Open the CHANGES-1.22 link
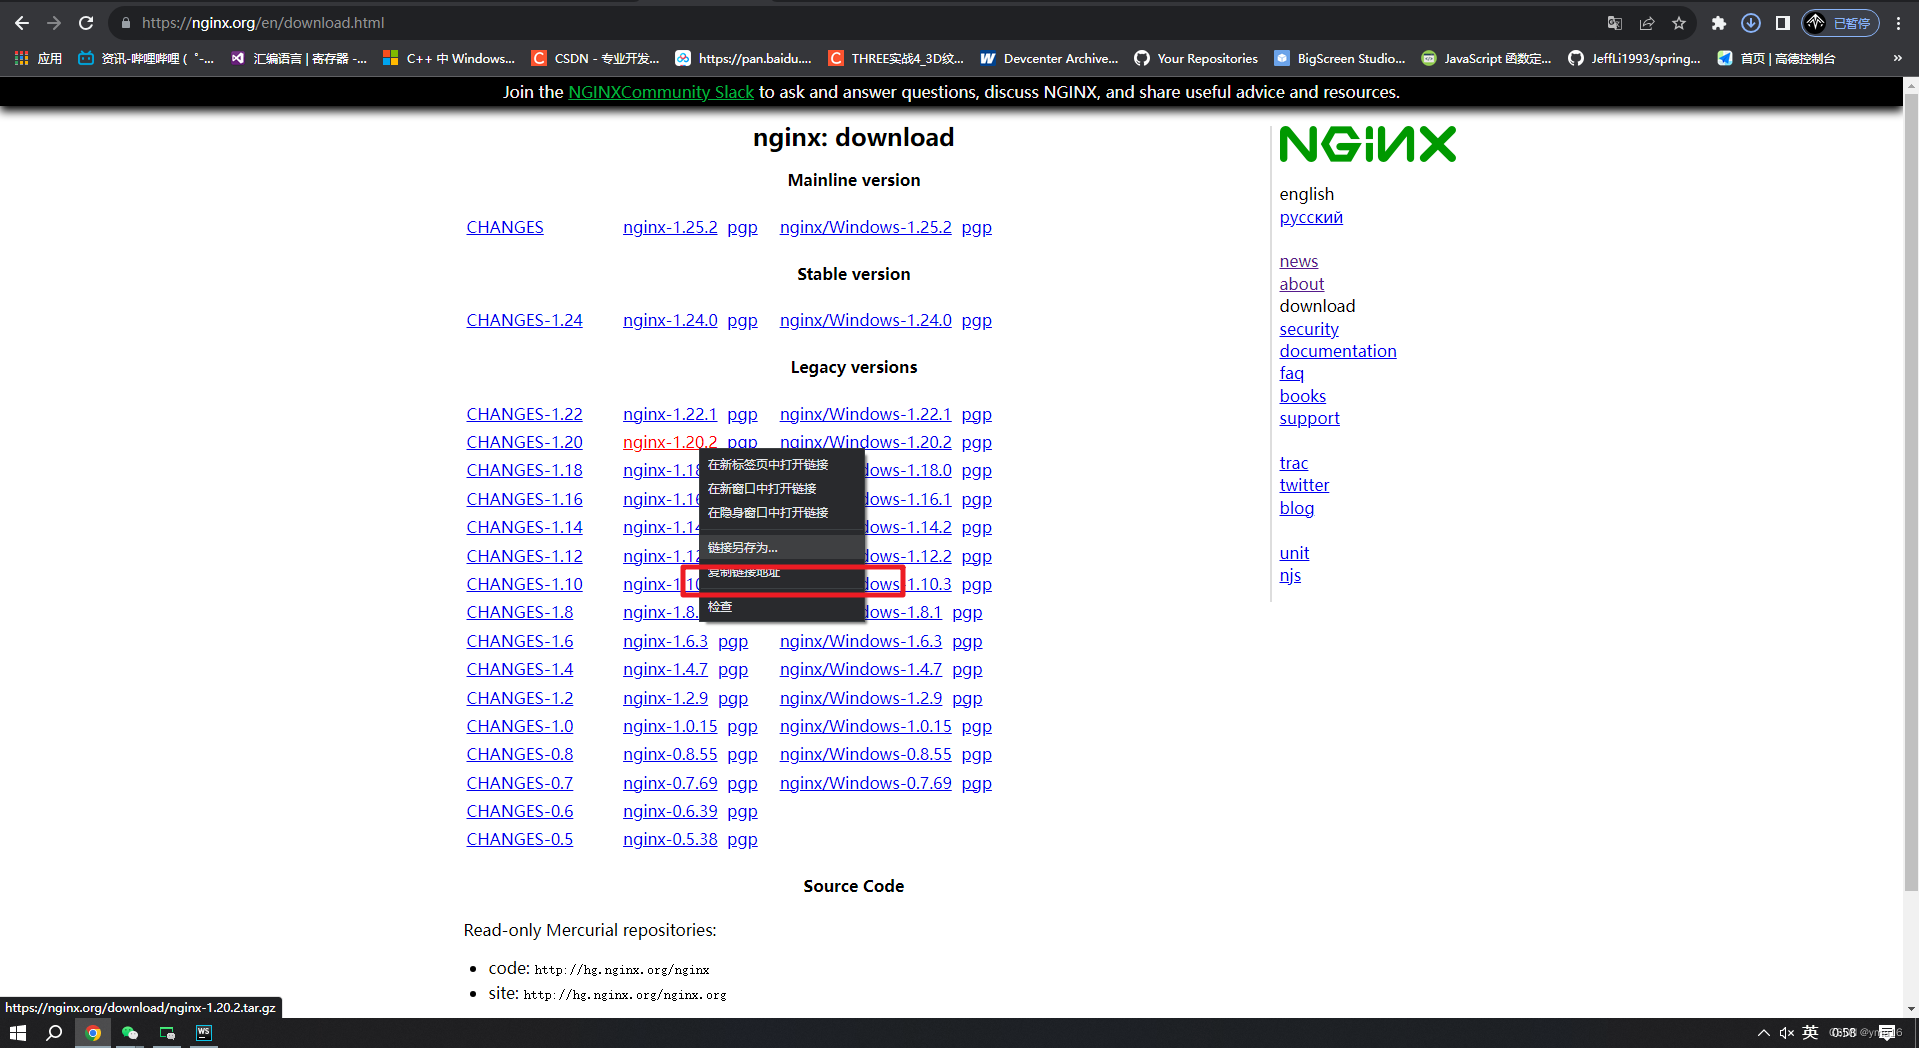Viewport: 1919px width, 1048px height. (524, 414)
